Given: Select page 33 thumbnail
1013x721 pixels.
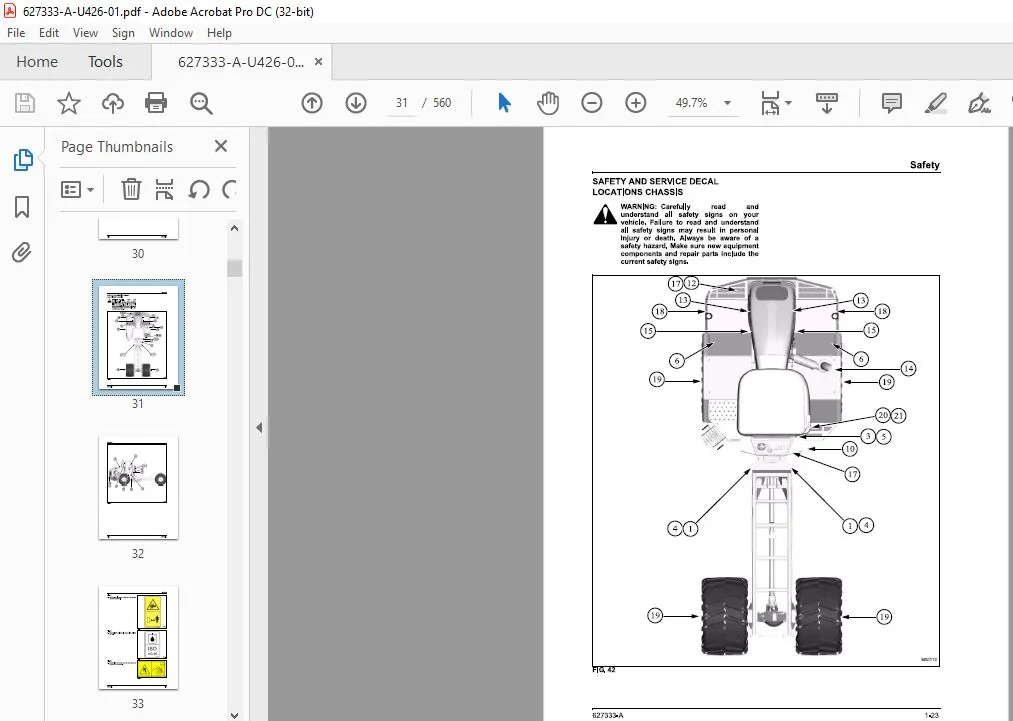Looking at the screenshot, I should click(x=138, y=638).
